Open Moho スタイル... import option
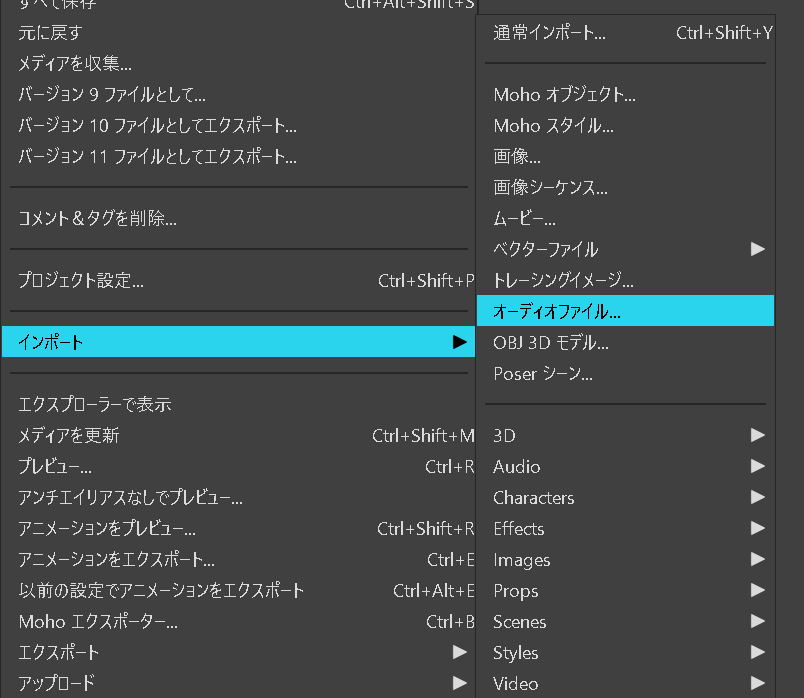This screenshot has width=804, height=698. click(x=553, y=126)
